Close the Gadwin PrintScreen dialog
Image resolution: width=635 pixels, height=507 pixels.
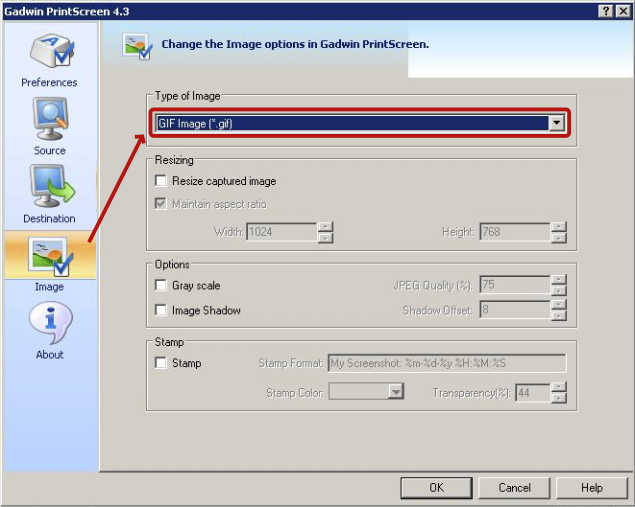(623, 11)
